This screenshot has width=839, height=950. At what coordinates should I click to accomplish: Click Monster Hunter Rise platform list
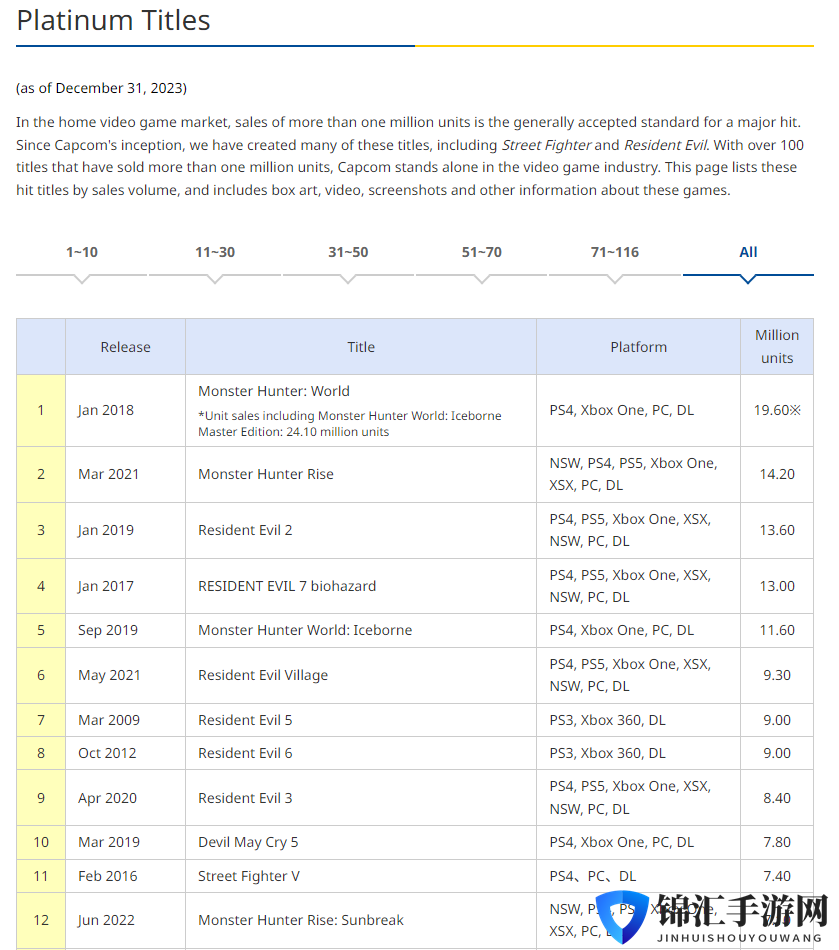(633, 474)
